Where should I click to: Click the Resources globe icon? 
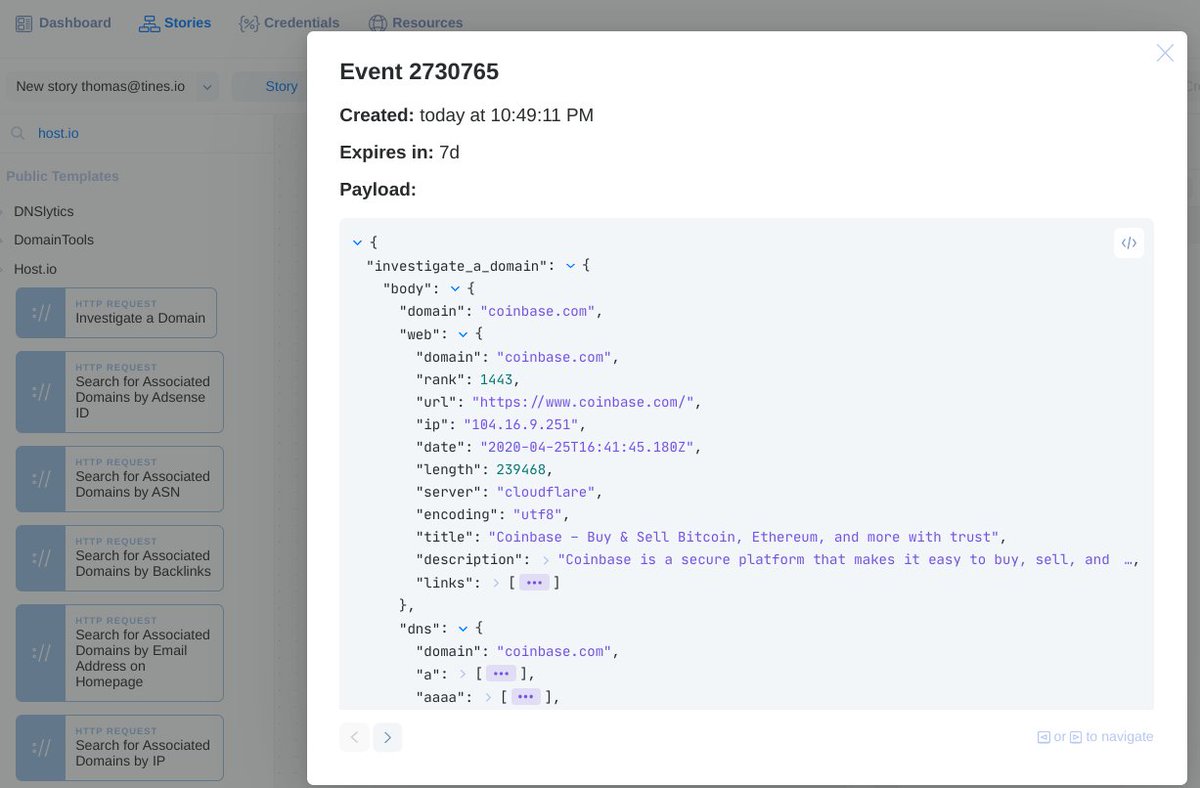click(377, 23)
